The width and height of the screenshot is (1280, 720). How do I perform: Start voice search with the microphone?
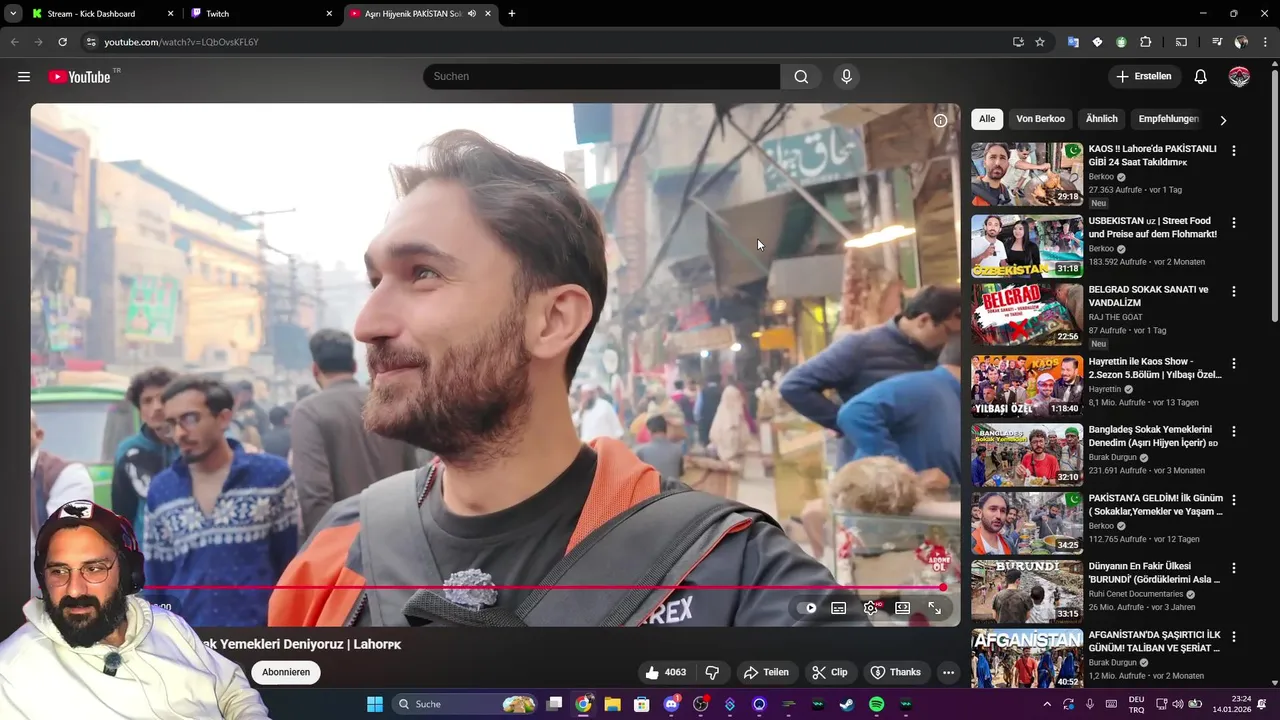(847, 77)
